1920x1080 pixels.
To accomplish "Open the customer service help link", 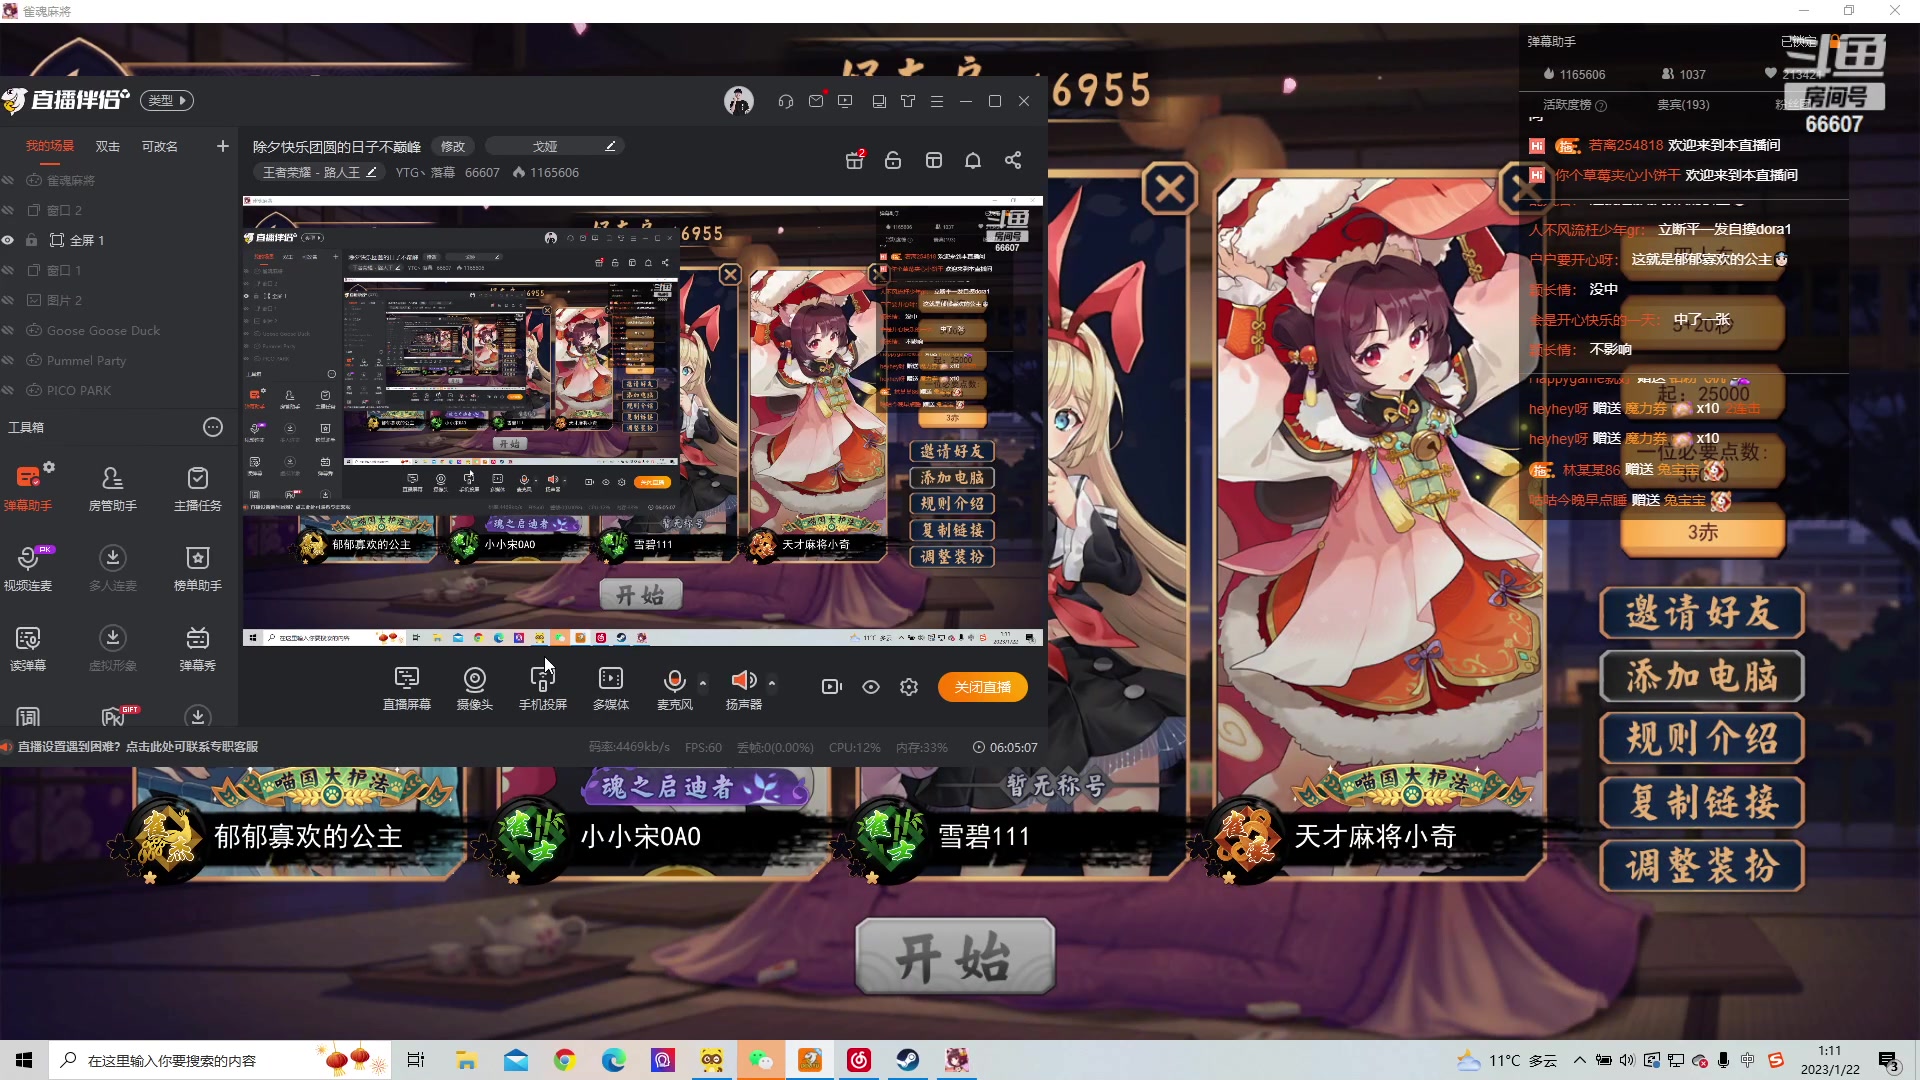I will pyautogui.click(x=138, y=747).
